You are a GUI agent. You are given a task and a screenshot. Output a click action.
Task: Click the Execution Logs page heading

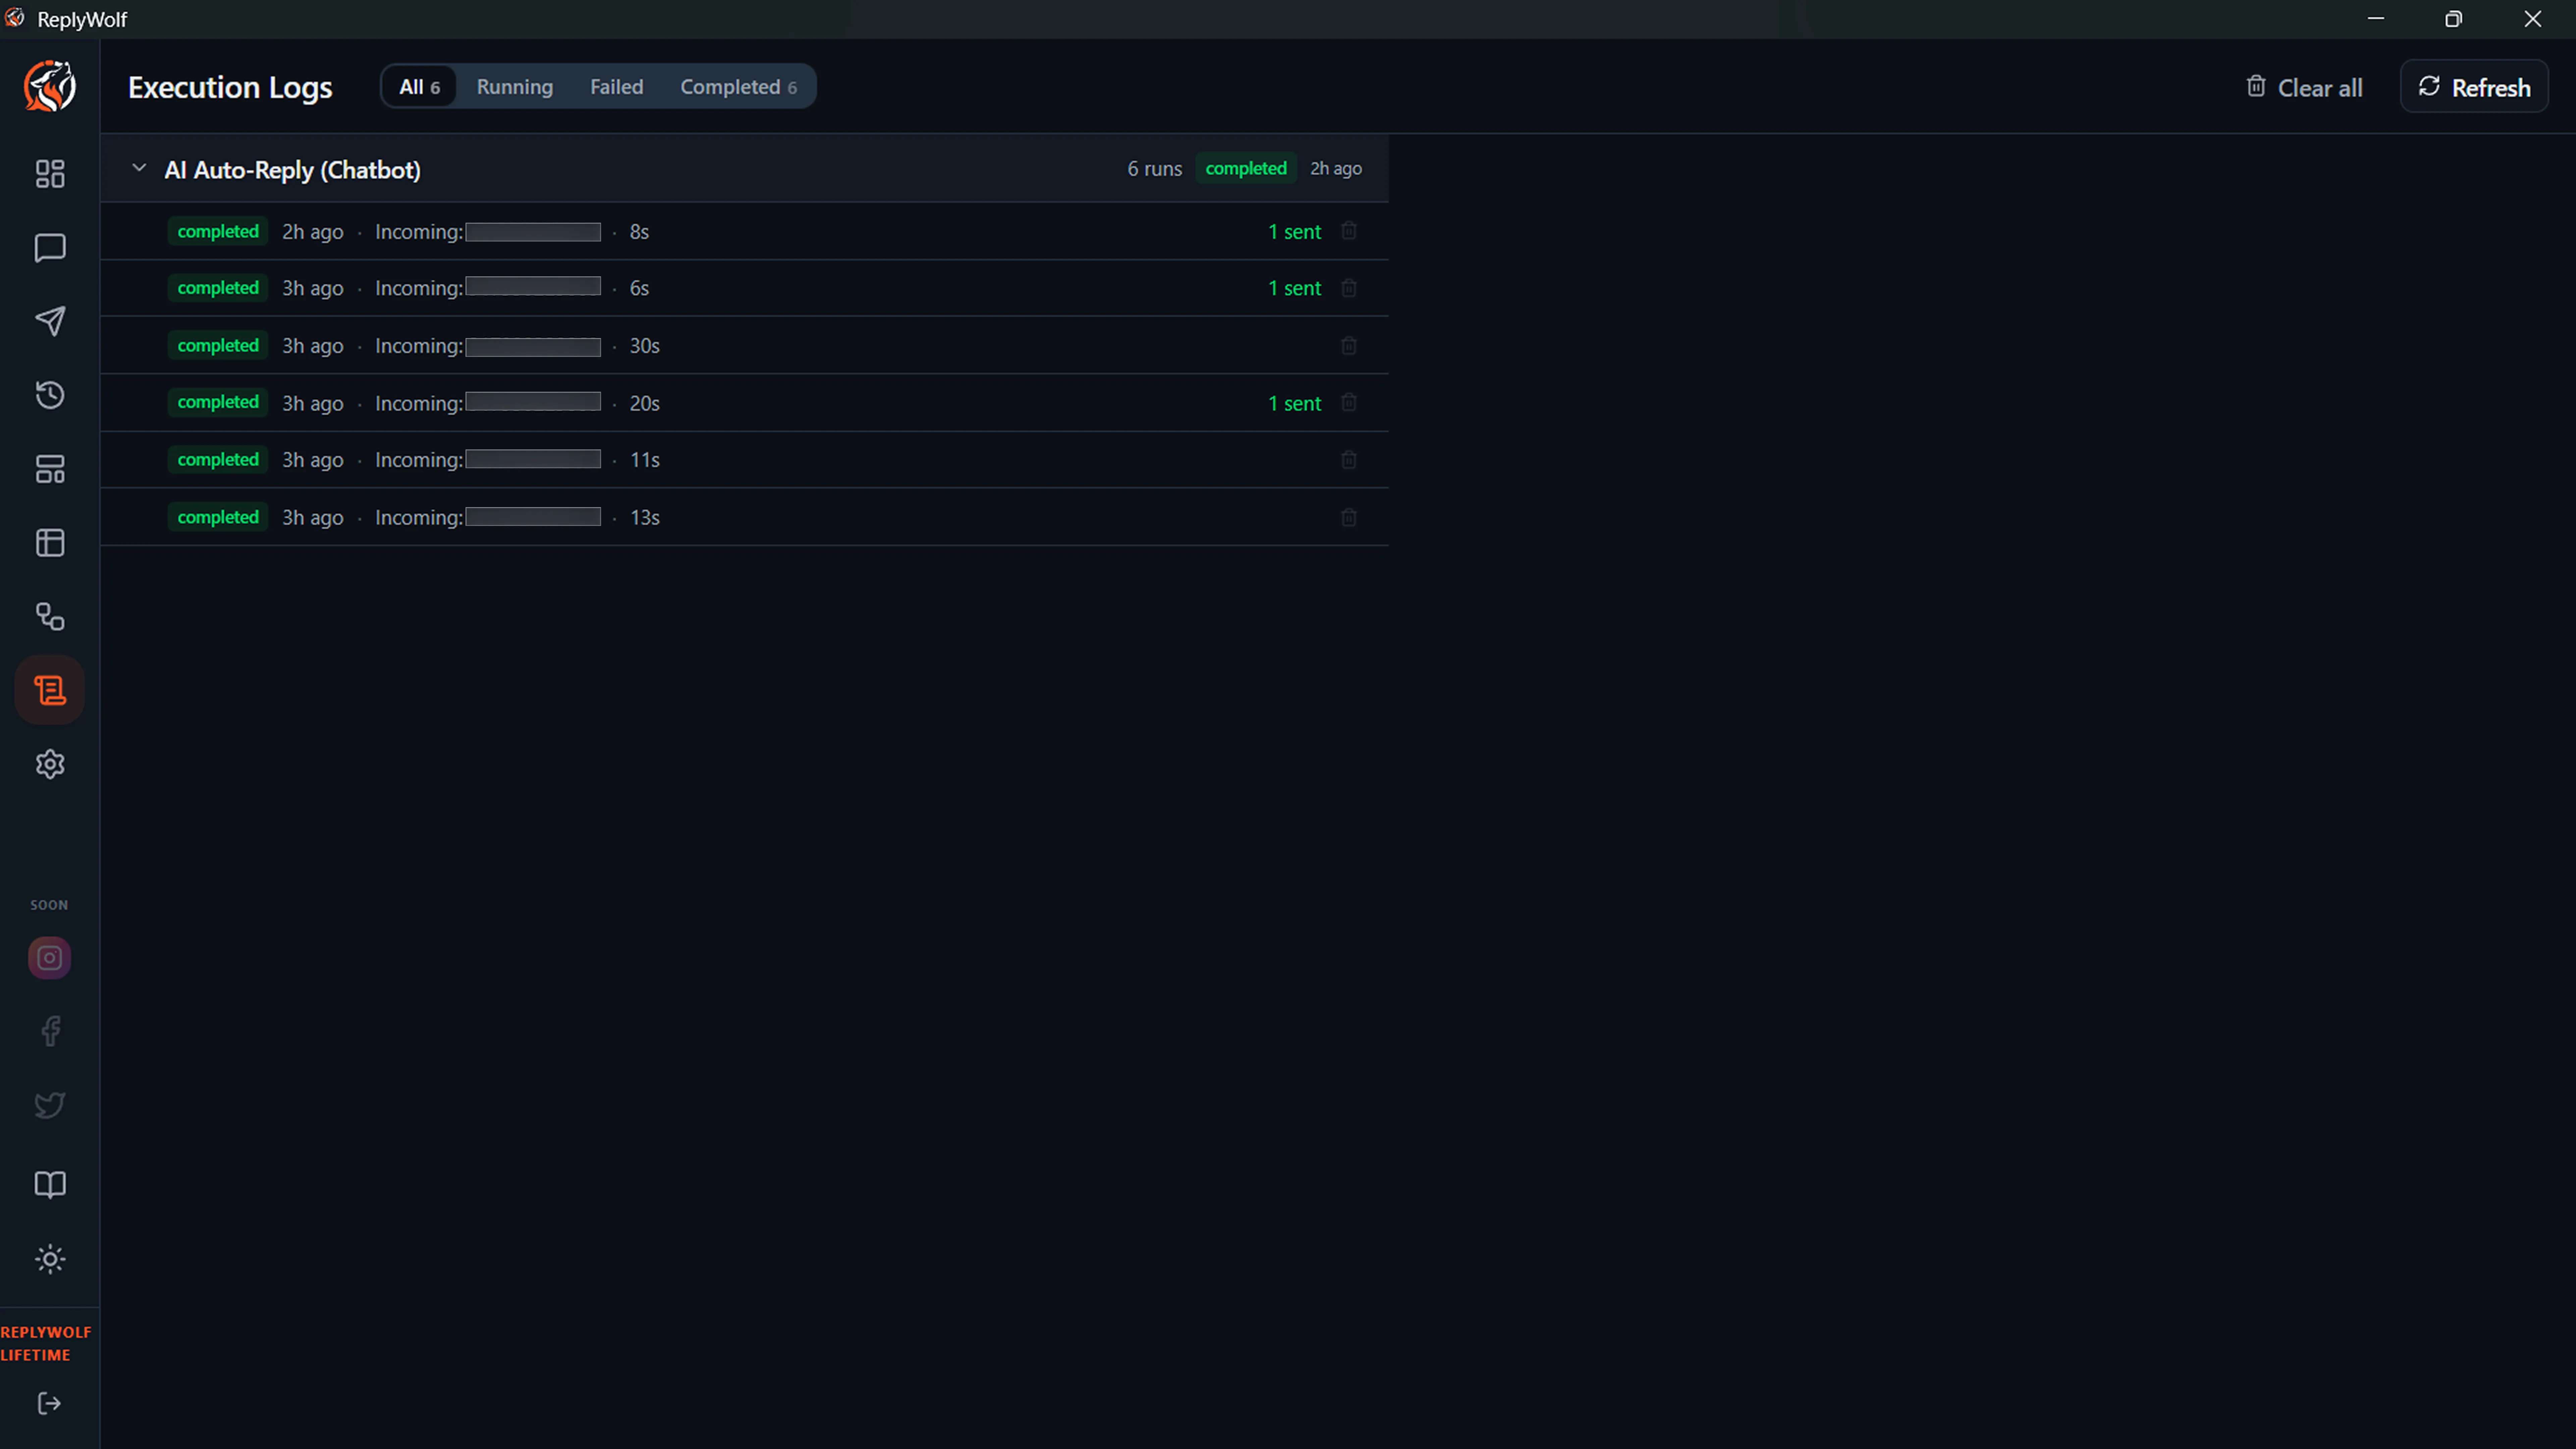[230, 88]
